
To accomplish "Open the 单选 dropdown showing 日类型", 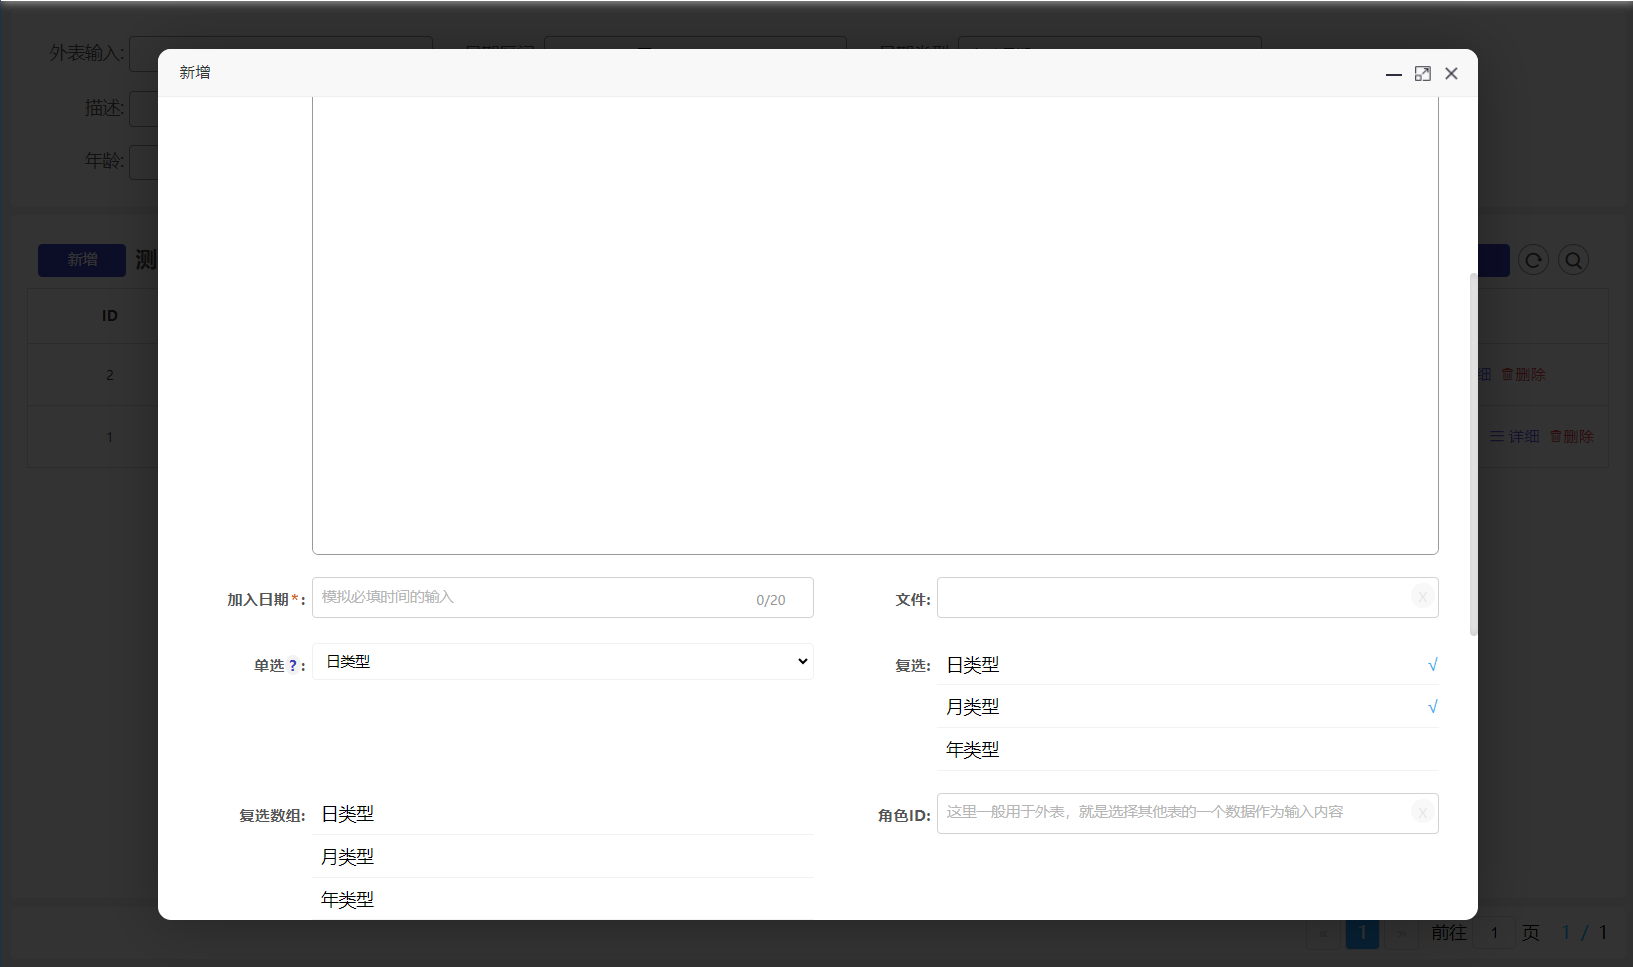I will (562, 662).
